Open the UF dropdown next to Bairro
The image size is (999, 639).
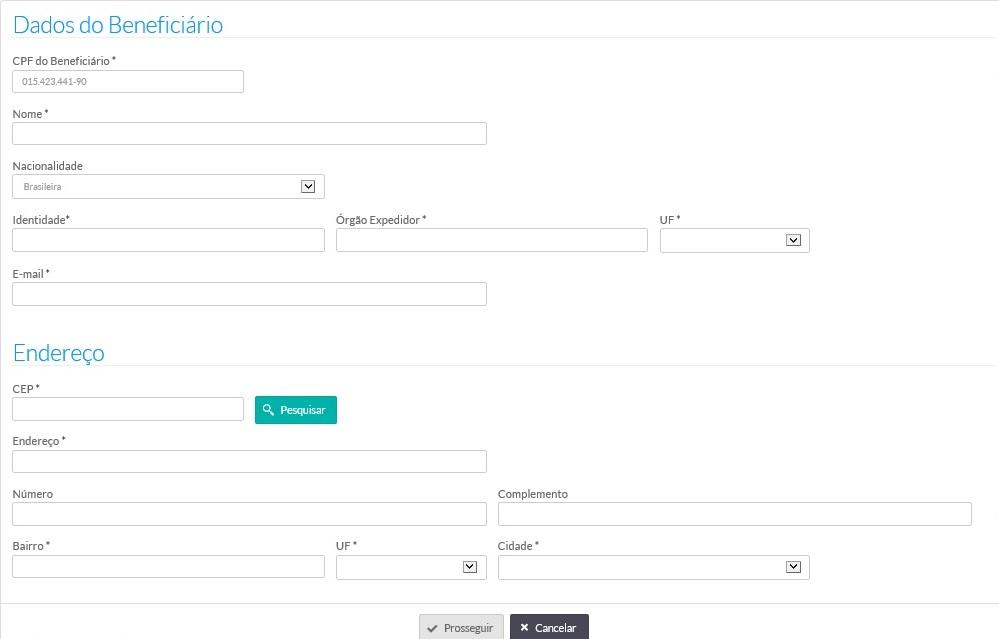tap(411, 567)
